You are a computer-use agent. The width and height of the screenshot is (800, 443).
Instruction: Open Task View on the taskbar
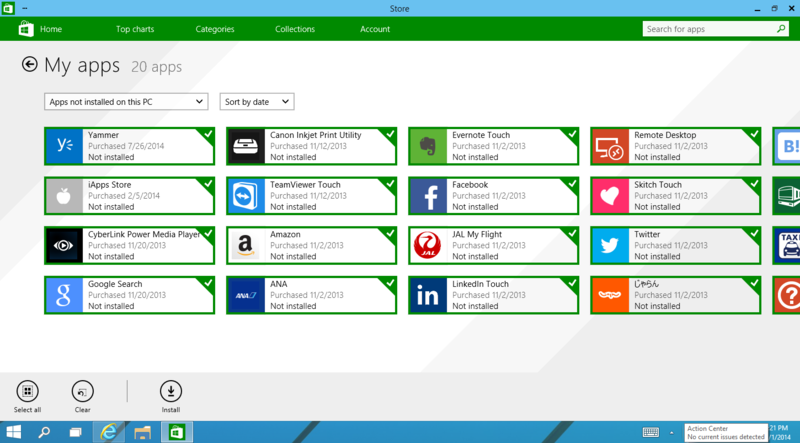[76, 432]
